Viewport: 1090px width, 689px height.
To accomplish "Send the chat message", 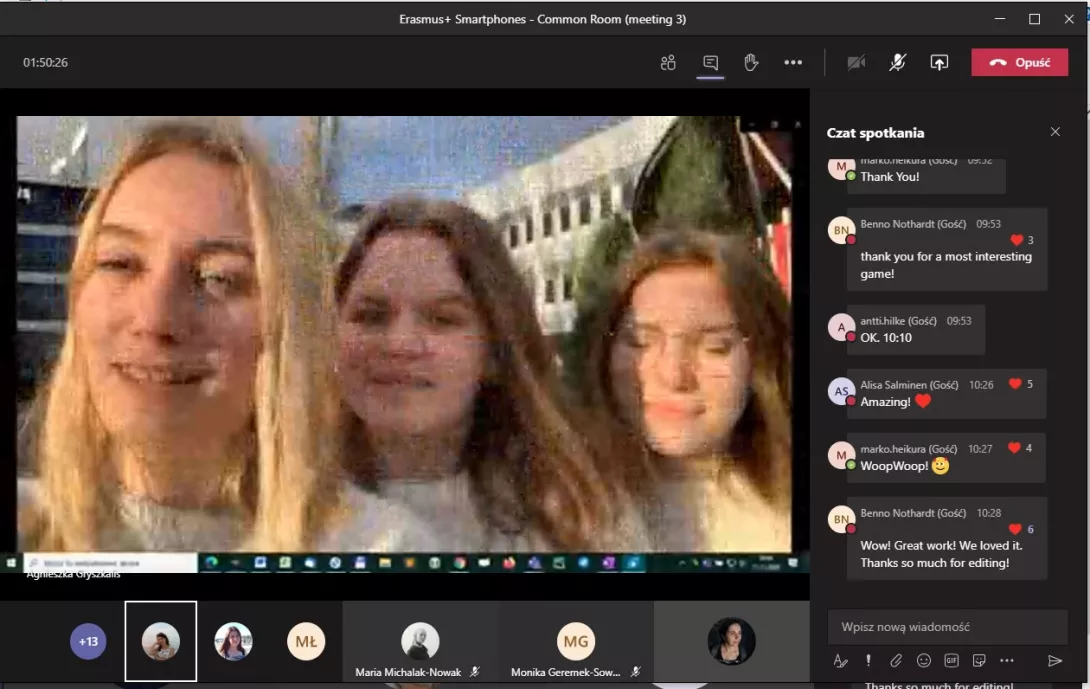I will point(1054,661).
